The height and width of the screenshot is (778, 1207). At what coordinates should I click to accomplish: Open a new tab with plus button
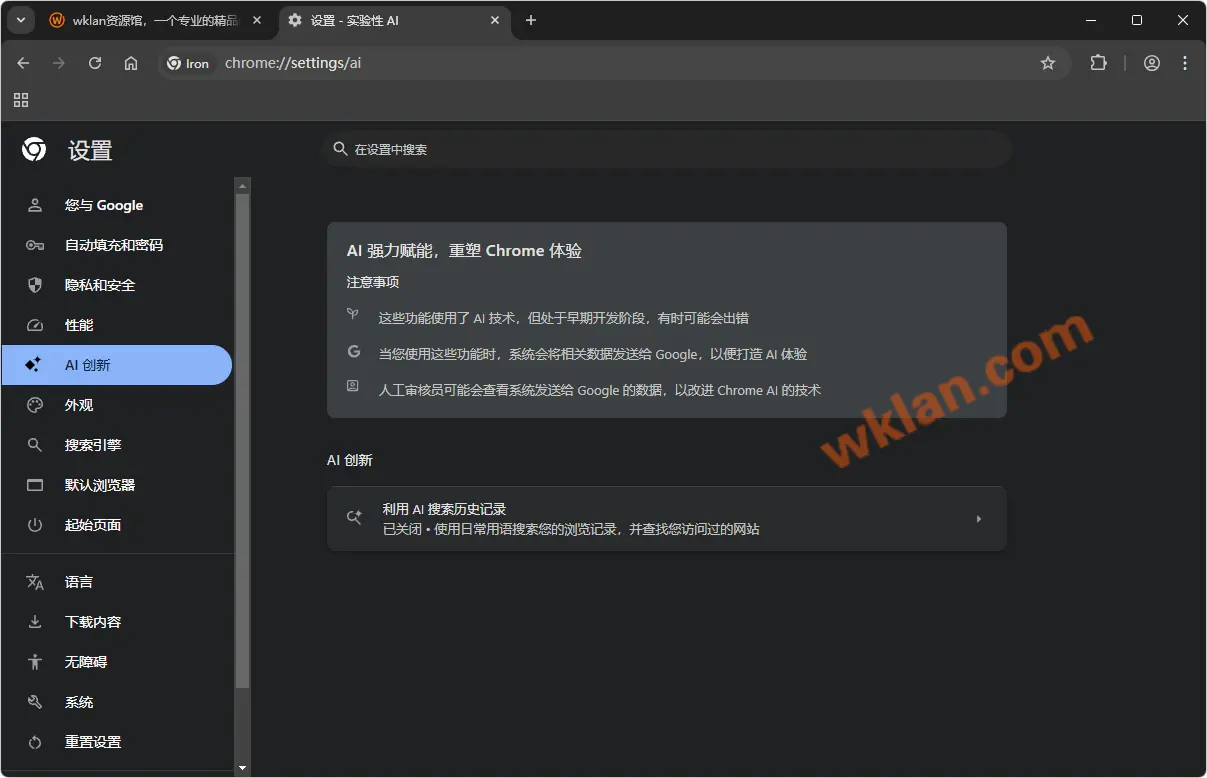click(531, 20)
